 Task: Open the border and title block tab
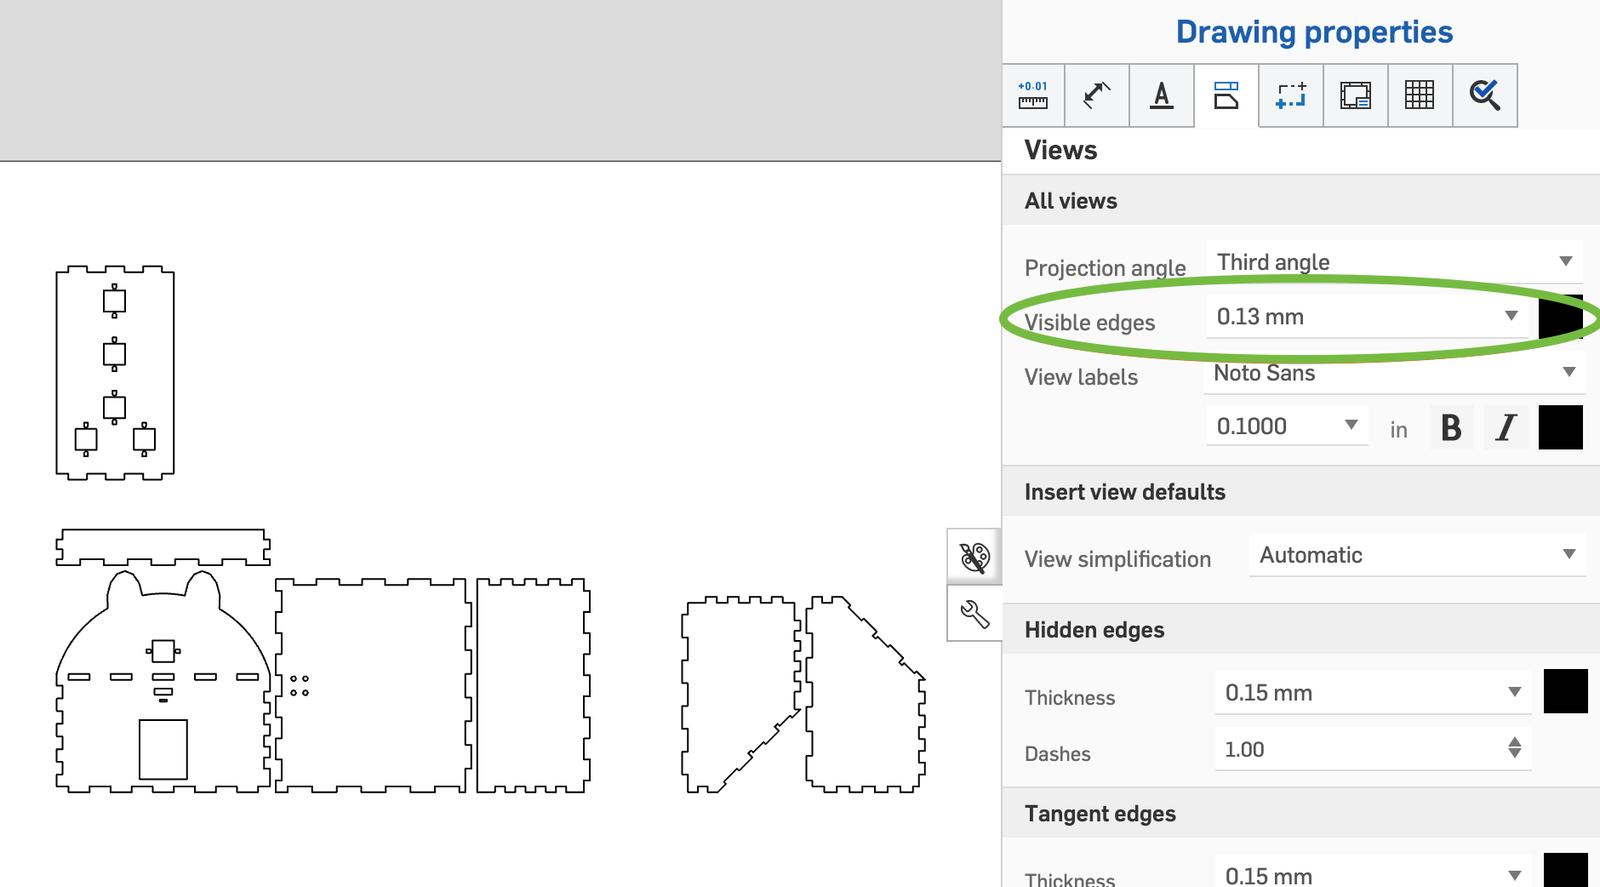[x=1355, y=95]
